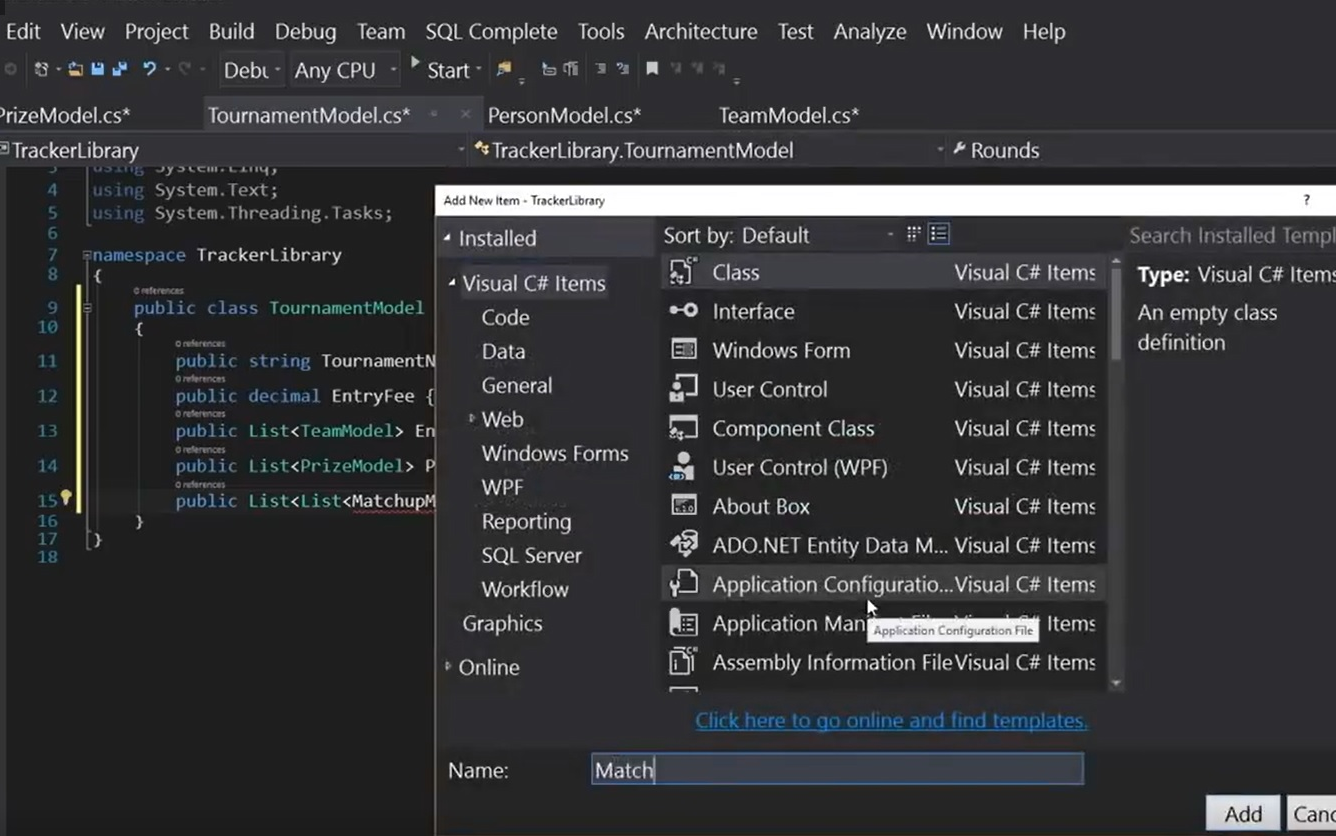Click the Add button
1336x836 pixels.
(1242, 814)
